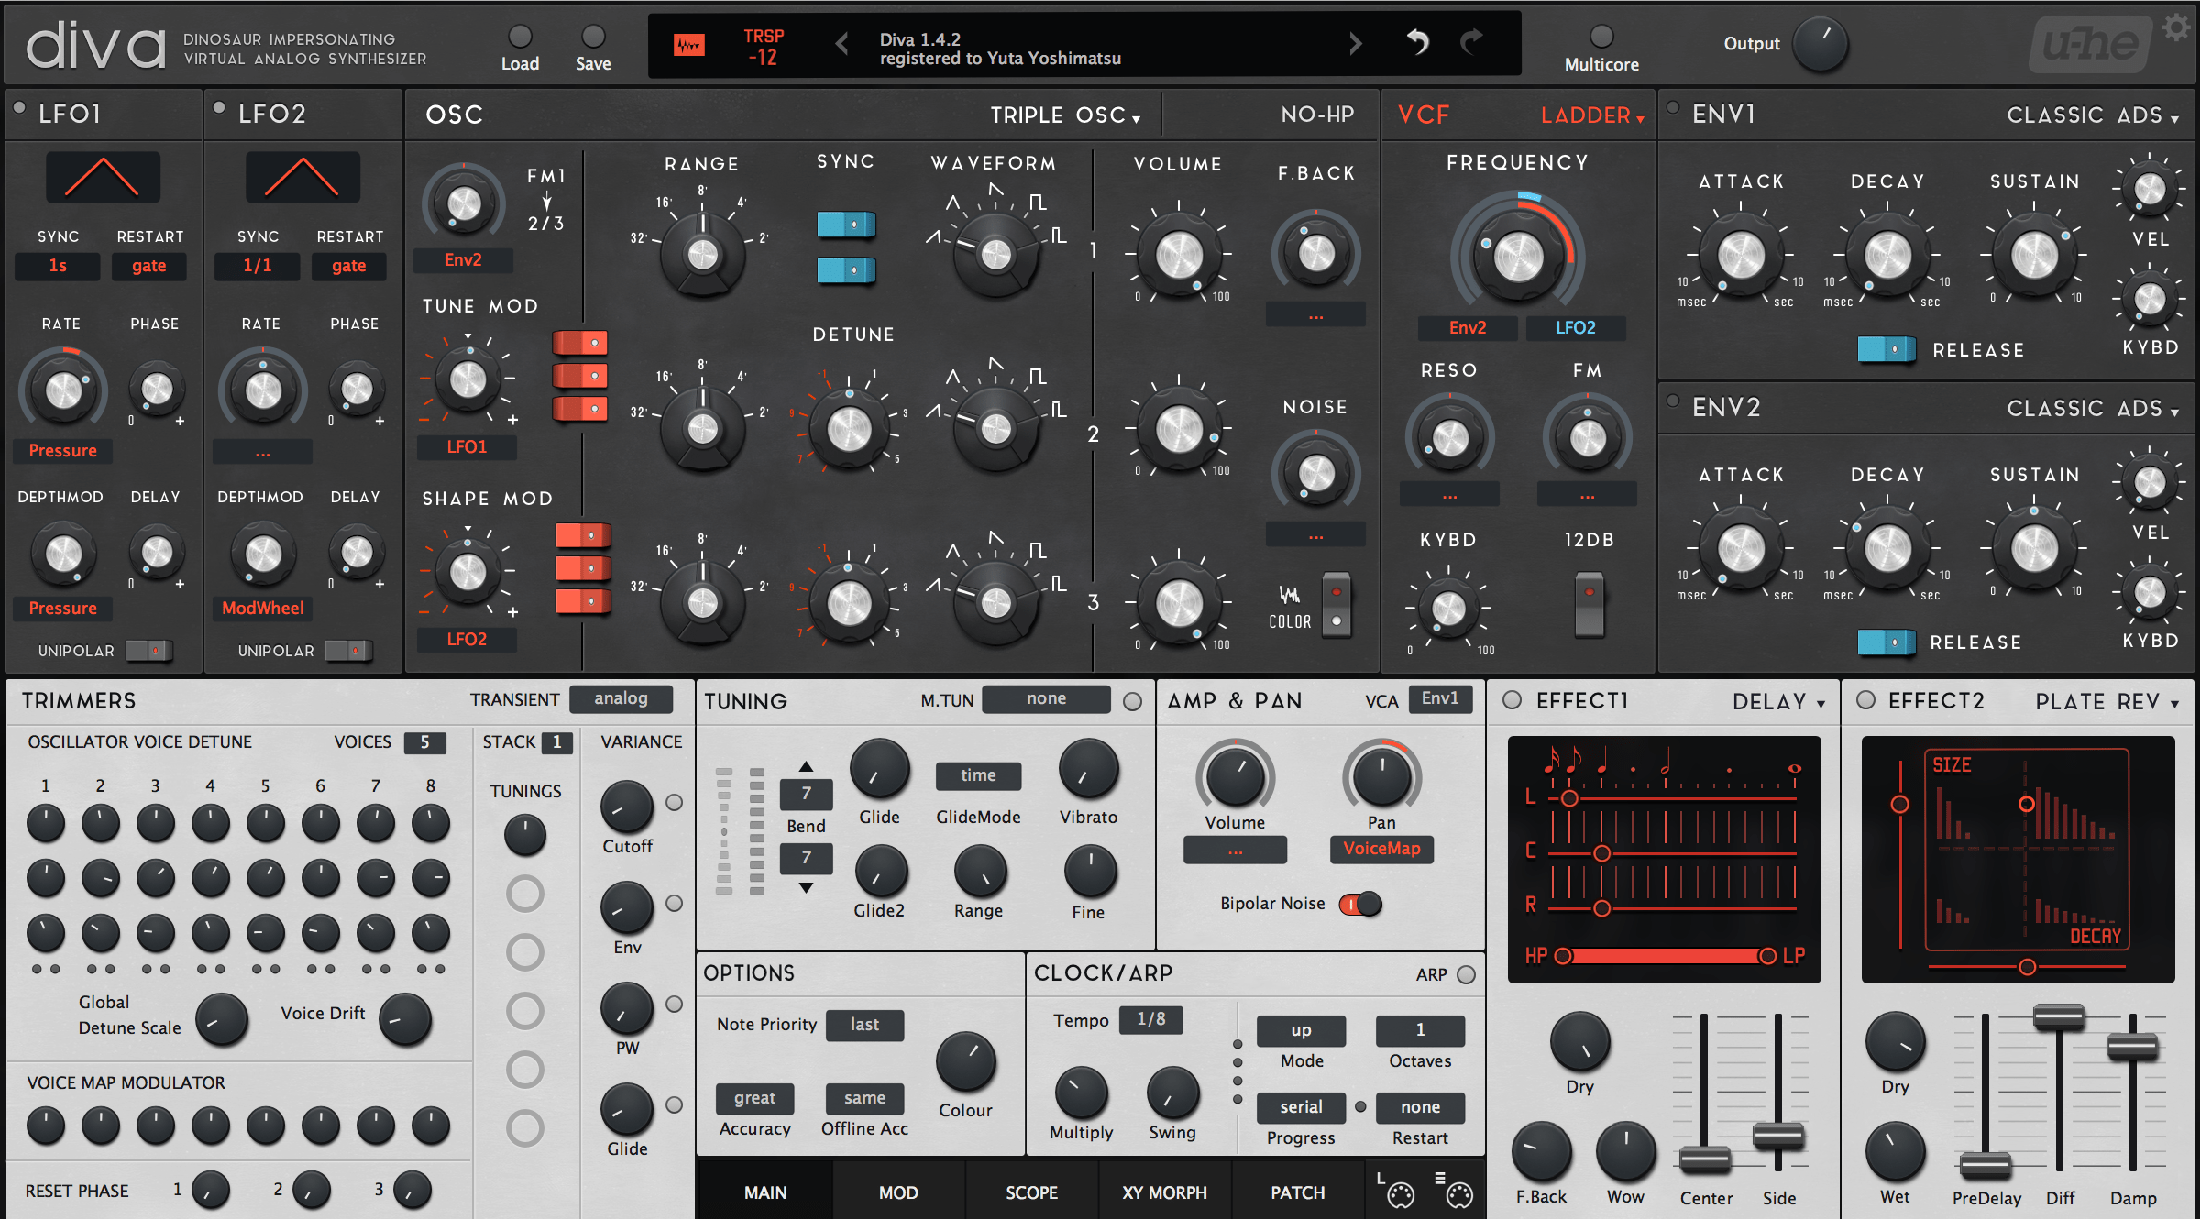The image size is (2200, 1219).
Task: Increase bend range with up arrow
Action: coord(806,767)
